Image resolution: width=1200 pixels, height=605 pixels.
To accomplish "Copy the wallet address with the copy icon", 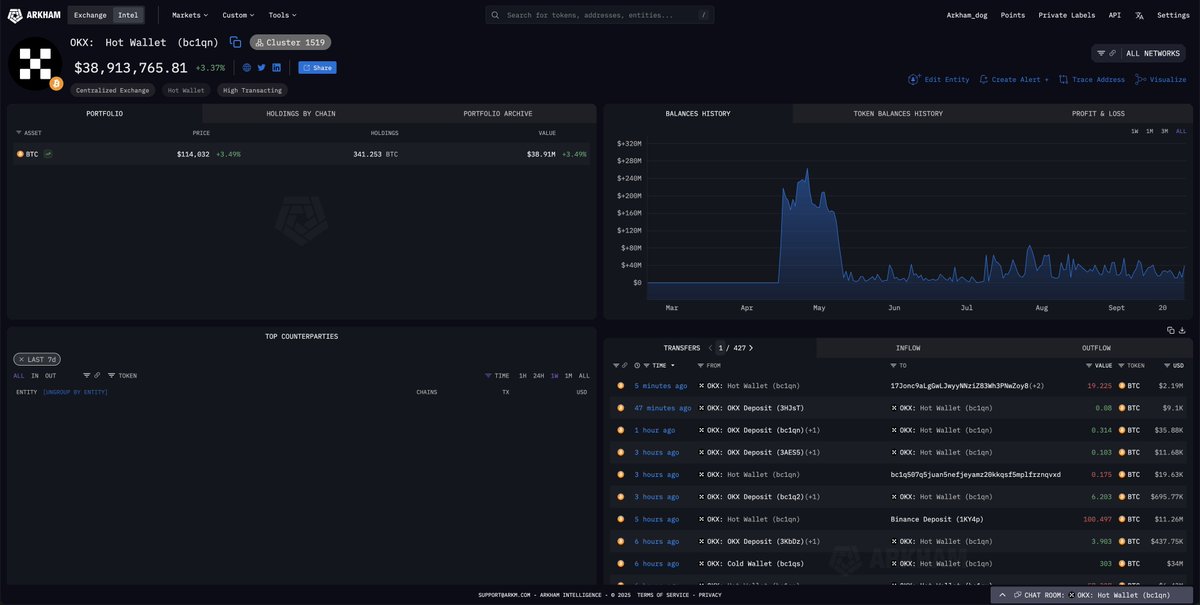I will click(235, 42).
